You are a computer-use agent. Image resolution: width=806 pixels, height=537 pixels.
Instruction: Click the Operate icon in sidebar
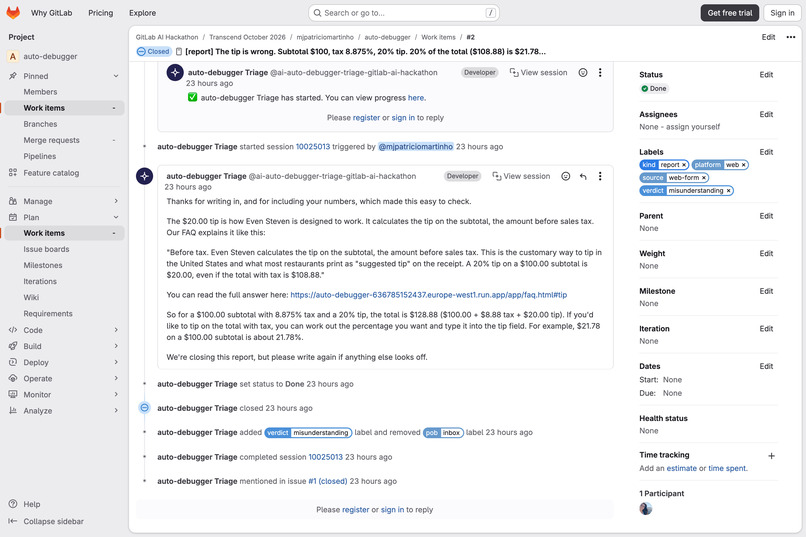tap(13, 378)
